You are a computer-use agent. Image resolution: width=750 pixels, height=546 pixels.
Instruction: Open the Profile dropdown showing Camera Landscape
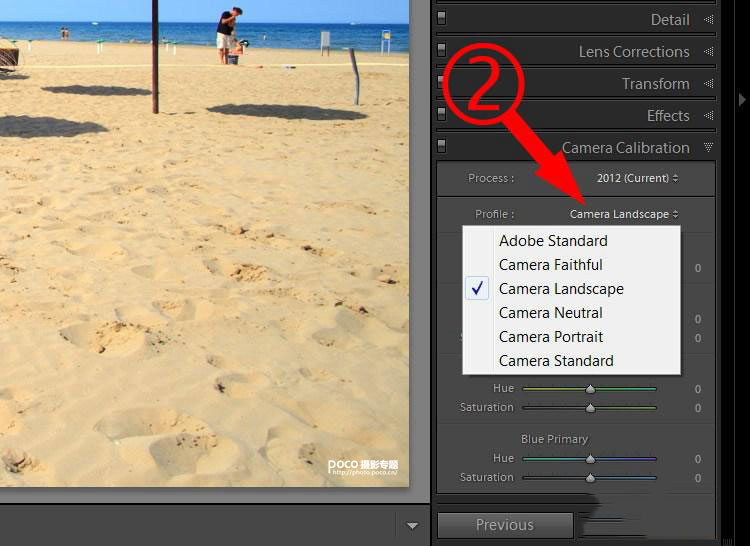pos(624,214)
